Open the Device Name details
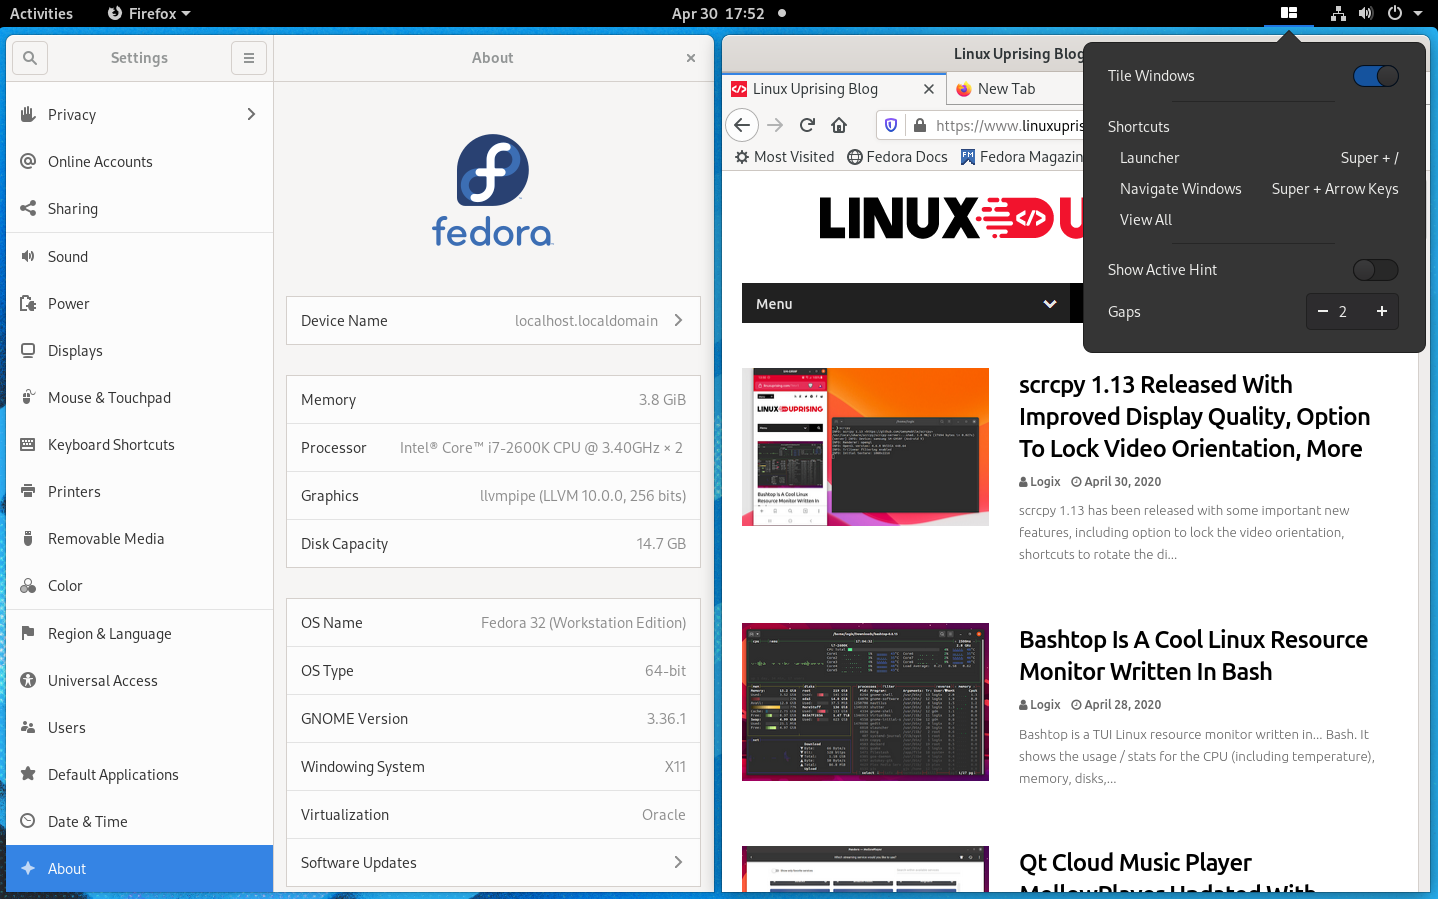This screenshot has width=1438, height=899. click(x=492, y=320)
